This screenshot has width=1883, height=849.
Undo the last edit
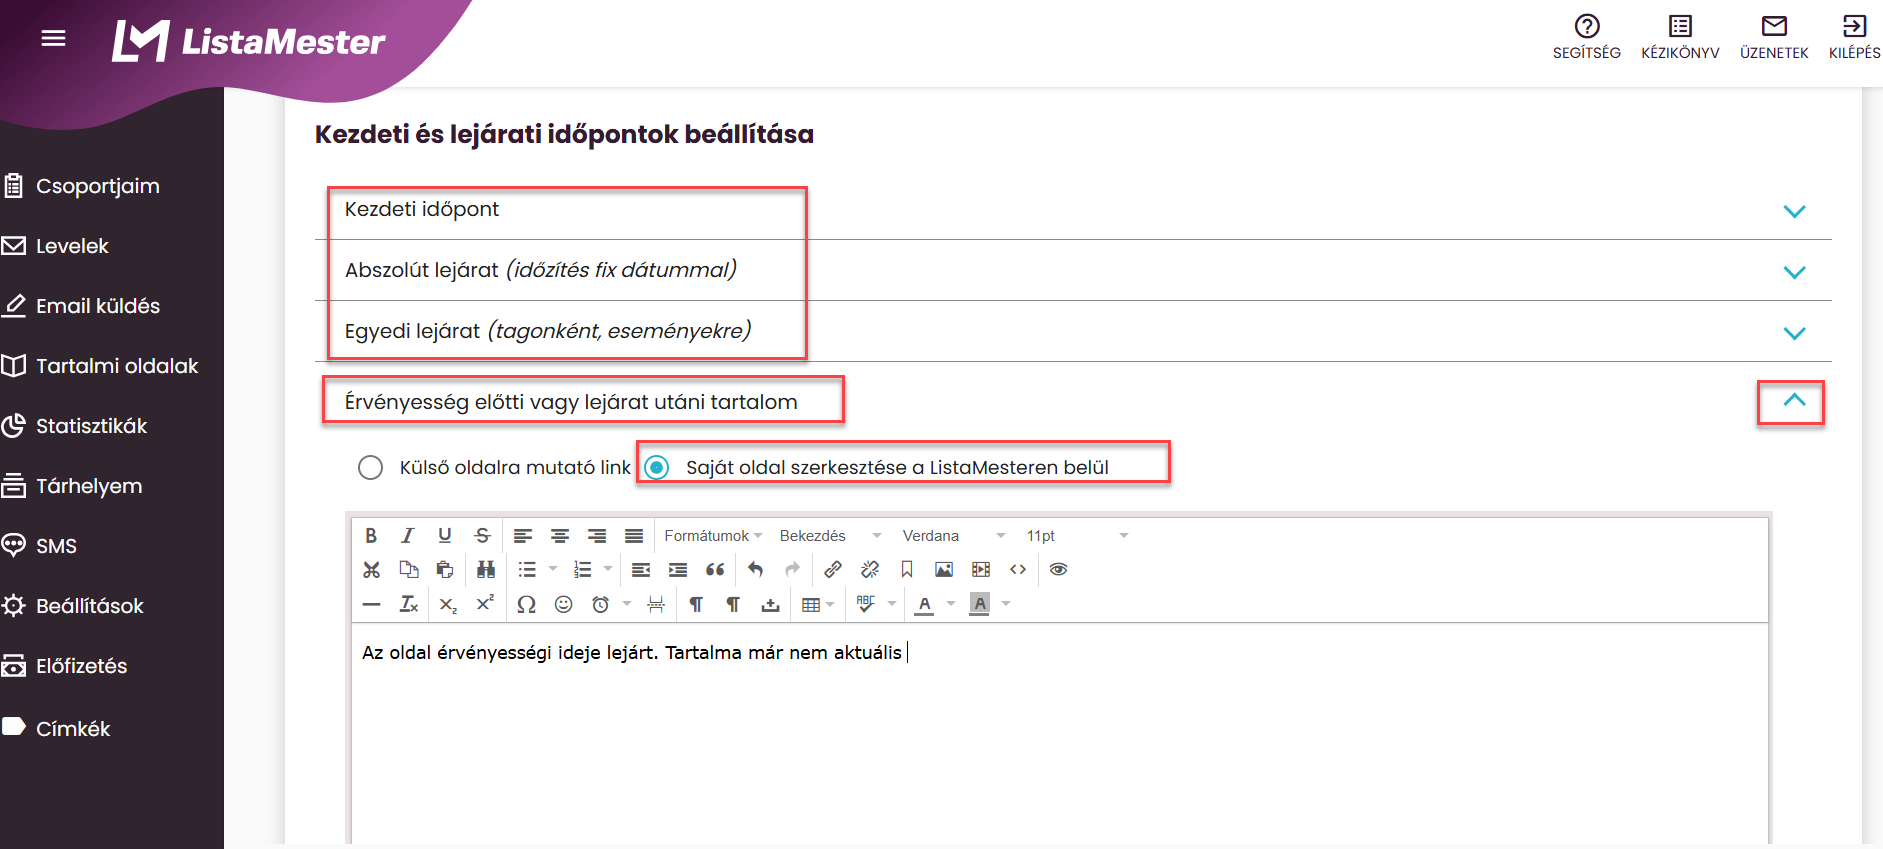(756, 570)
